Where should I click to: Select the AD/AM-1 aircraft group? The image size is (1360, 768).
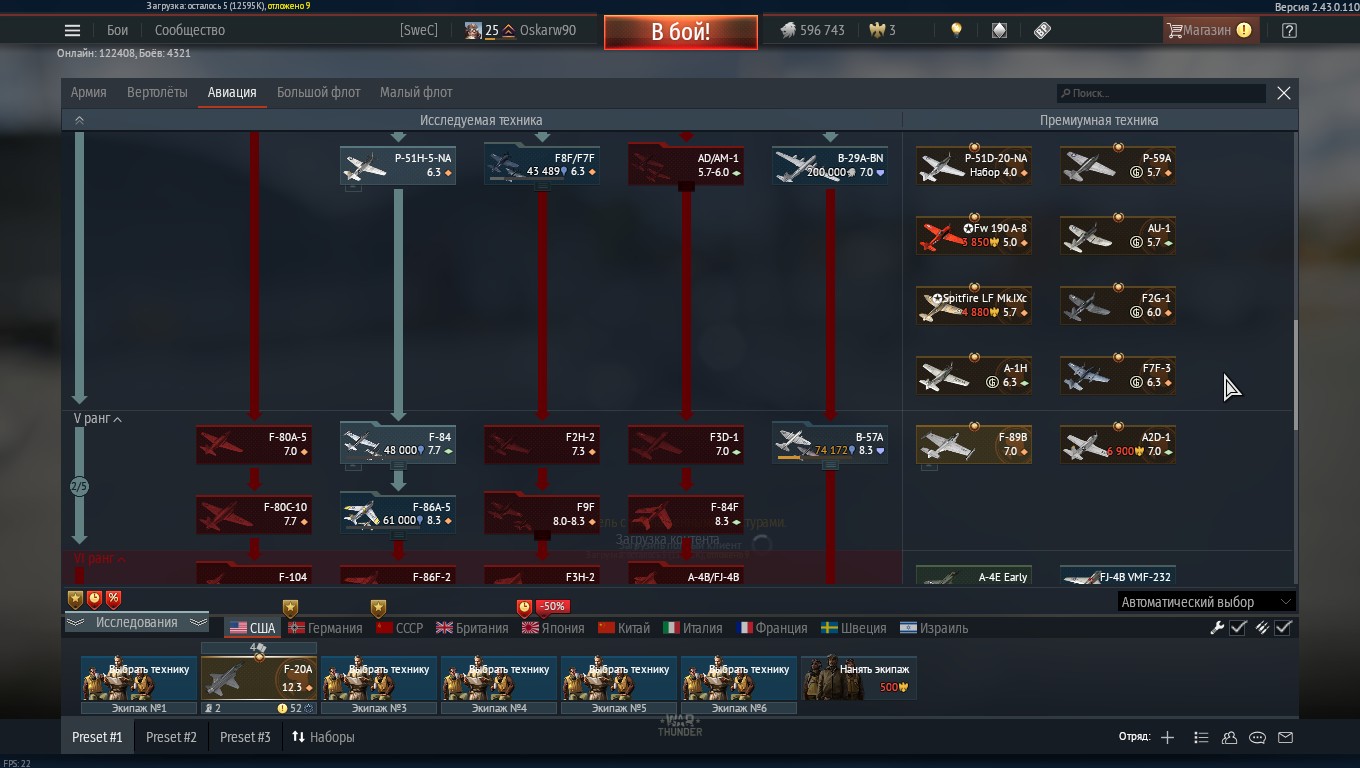[x=686, y=166]
